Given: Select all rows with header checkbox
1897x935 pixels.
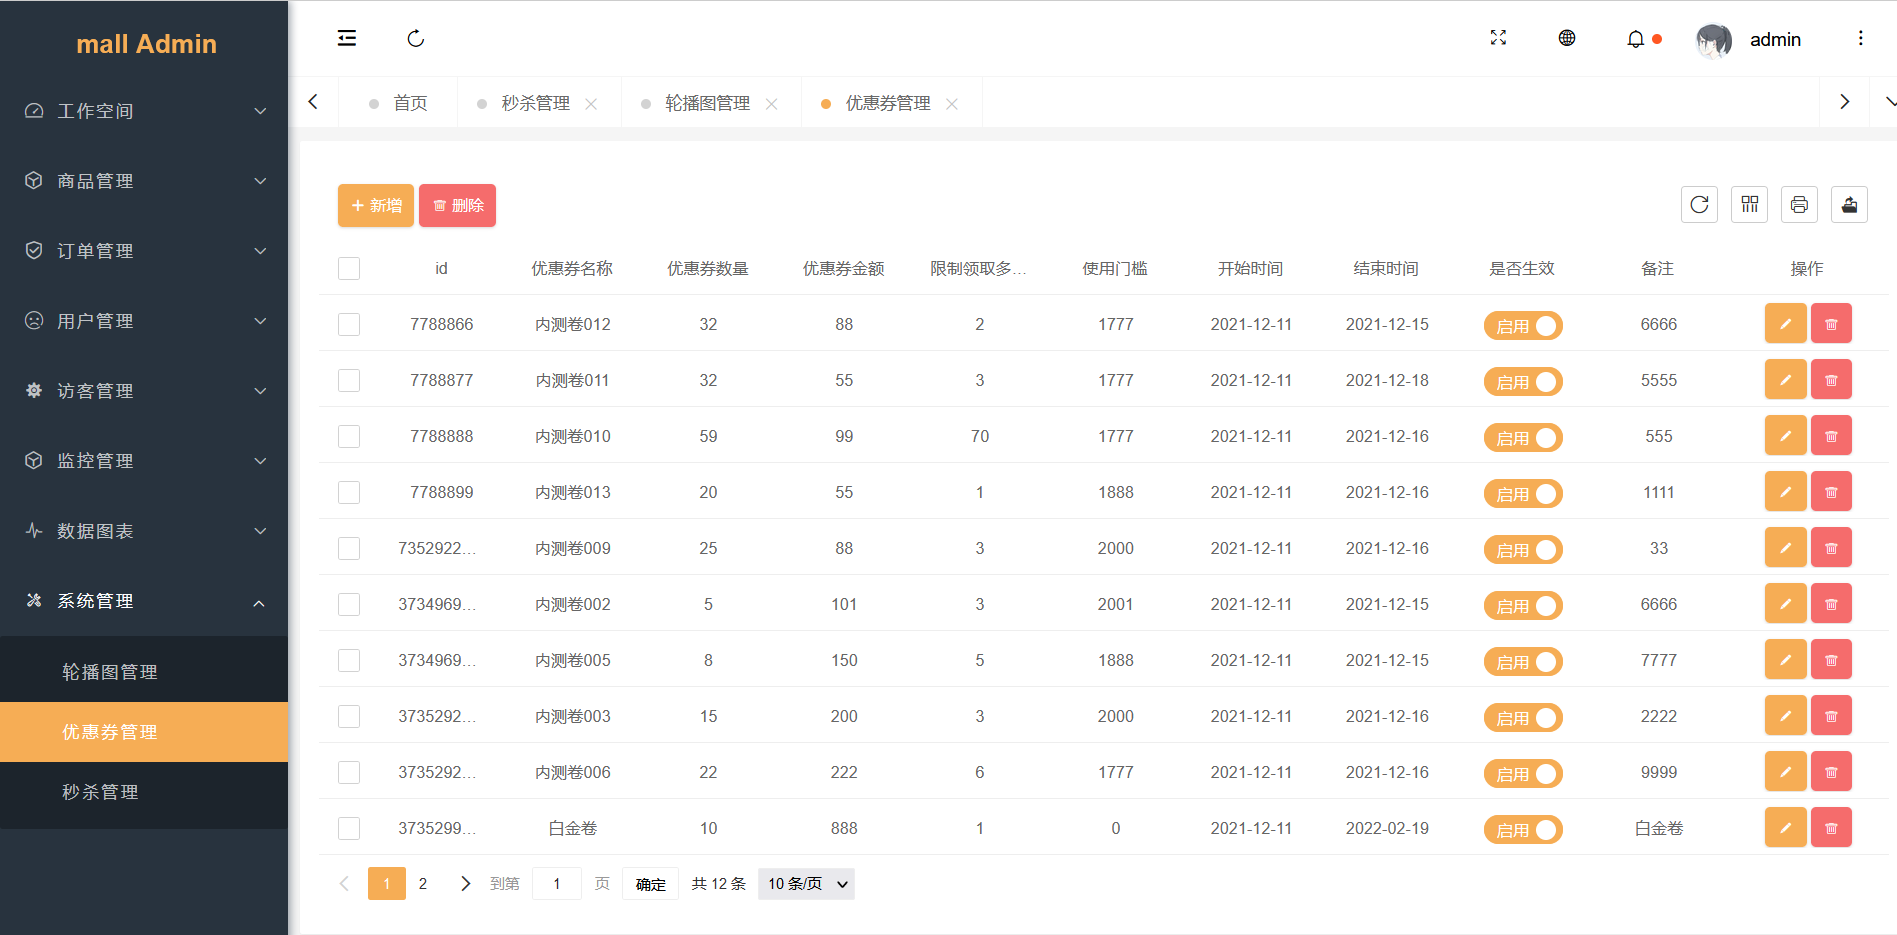Looking at the screenshot, I should [x=349, y=268].
